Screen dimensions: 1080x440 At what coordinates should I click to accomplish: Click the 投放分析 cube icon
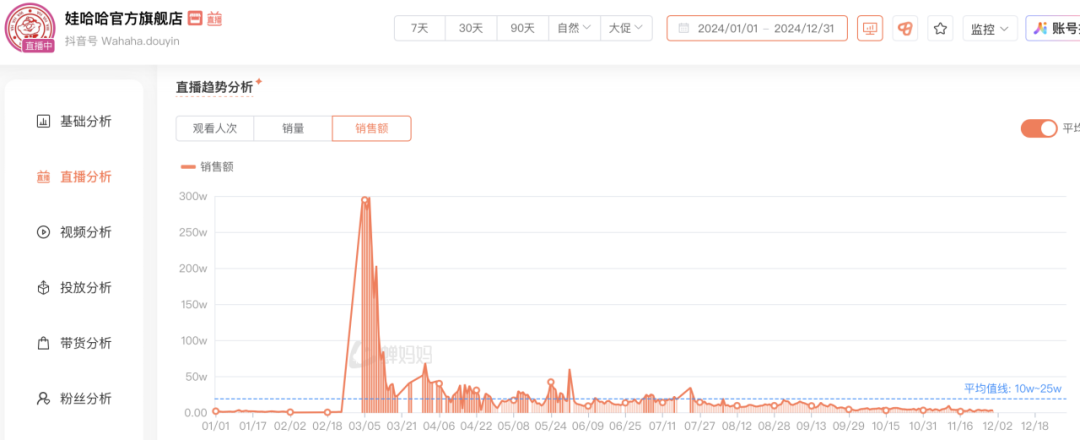43,288
